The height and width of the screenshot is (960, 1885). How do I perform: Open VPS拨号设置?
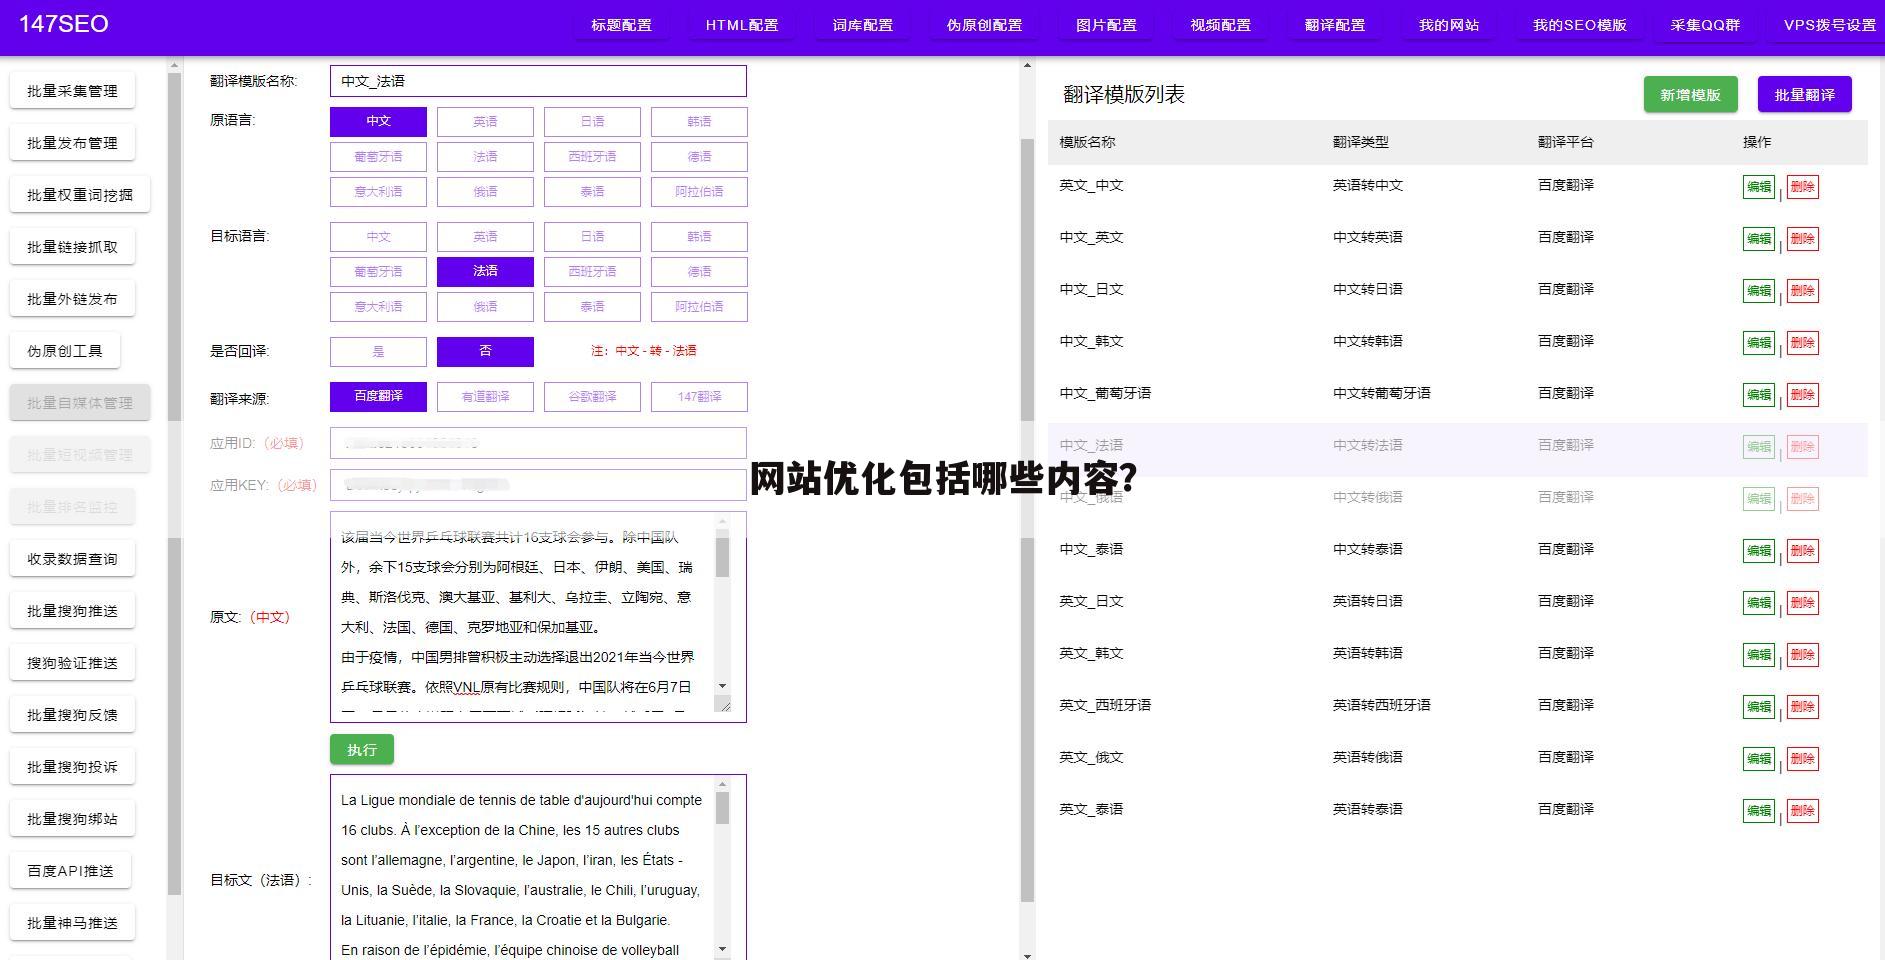click(x=1829, y=25)
